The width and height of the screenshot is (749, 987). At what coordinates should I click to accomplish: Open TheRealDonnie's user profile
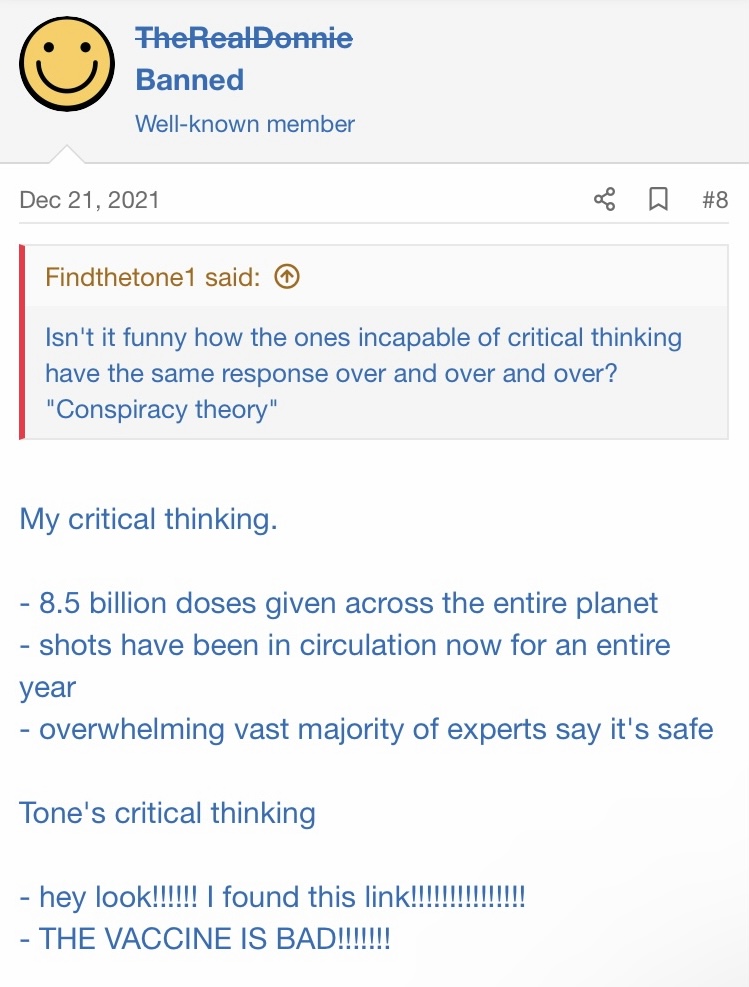click(243, 38)
